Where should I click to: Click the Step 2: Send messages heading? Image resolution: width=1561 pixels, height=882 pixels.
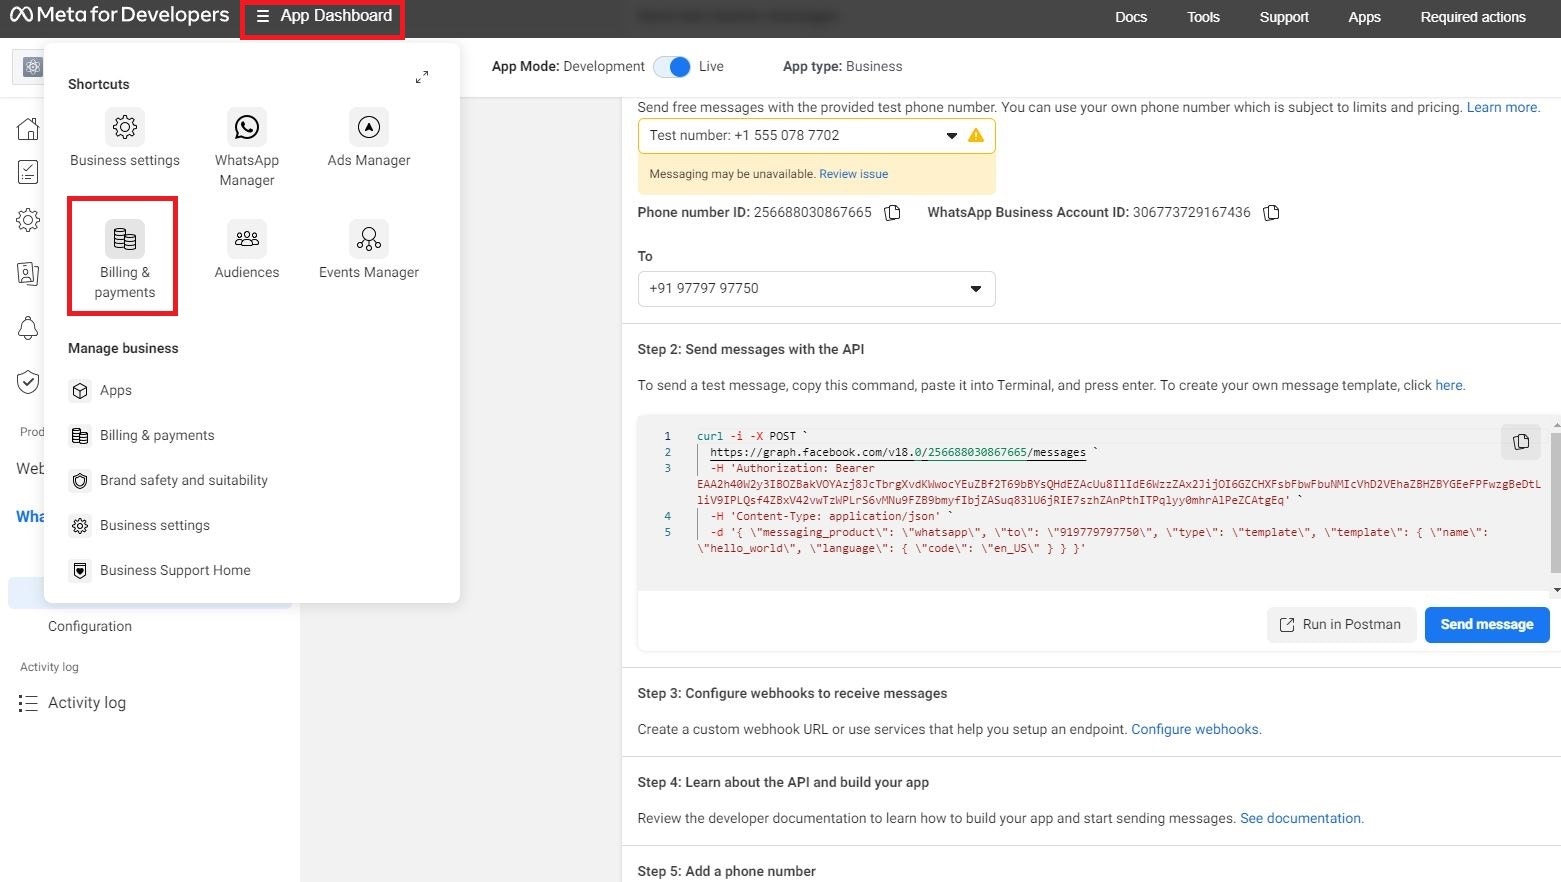point(750,349)
